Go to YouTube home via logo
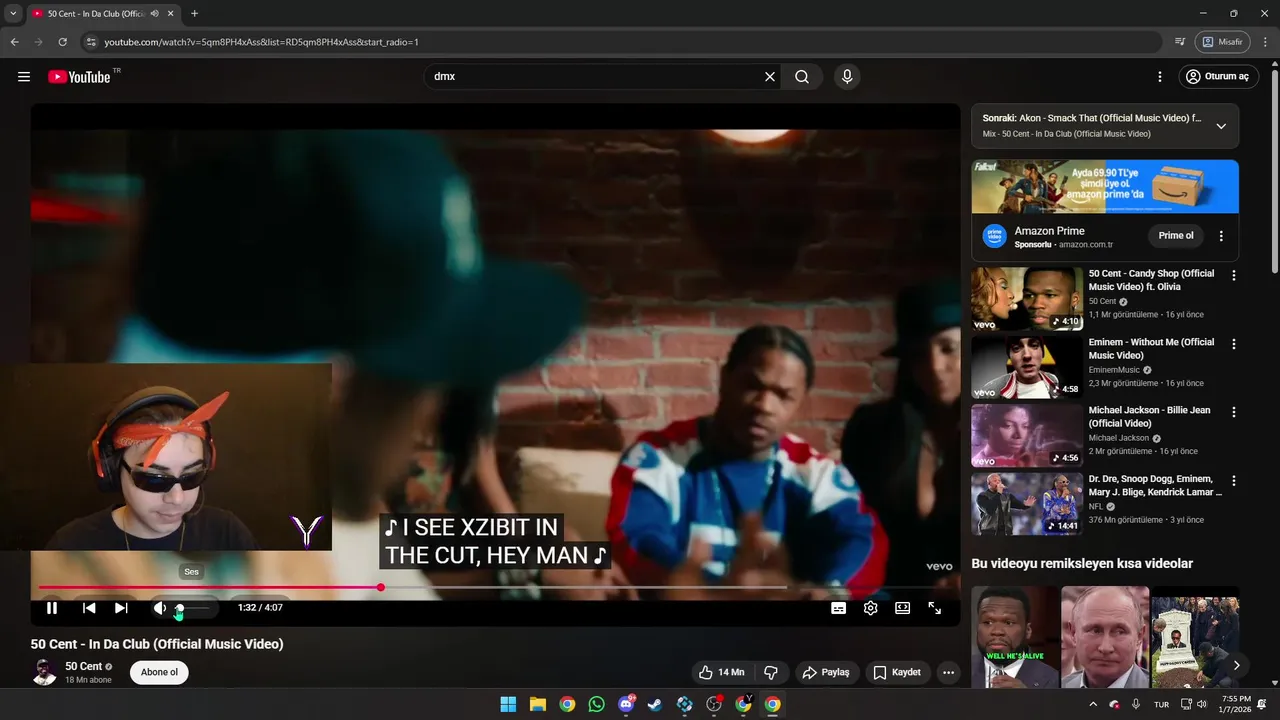The image size is (1280, 720). [x=79, y=77]
